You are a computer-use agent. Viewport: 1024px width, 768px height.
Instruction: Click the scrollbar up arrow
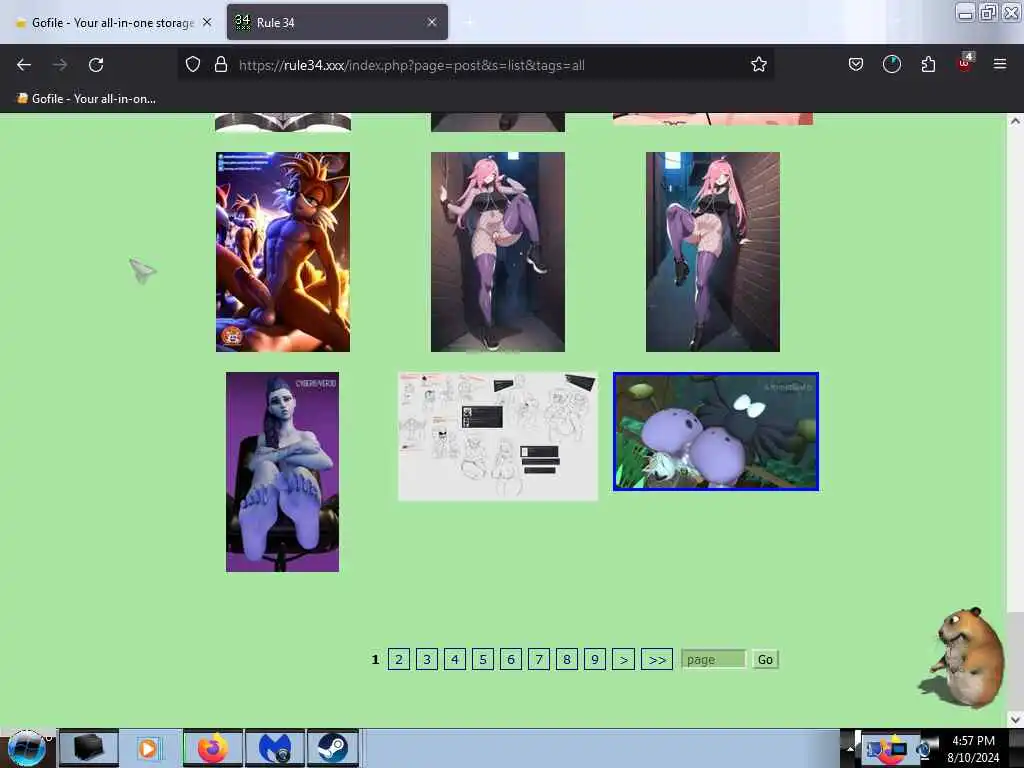pyautogui.click(x=1015, y=121)
